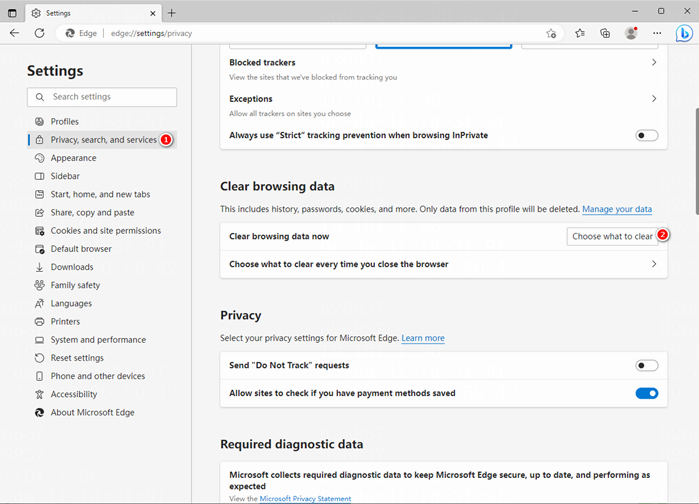
Task: Click the vertical page scrollbar thumb
Action: (x=697, y=161)
